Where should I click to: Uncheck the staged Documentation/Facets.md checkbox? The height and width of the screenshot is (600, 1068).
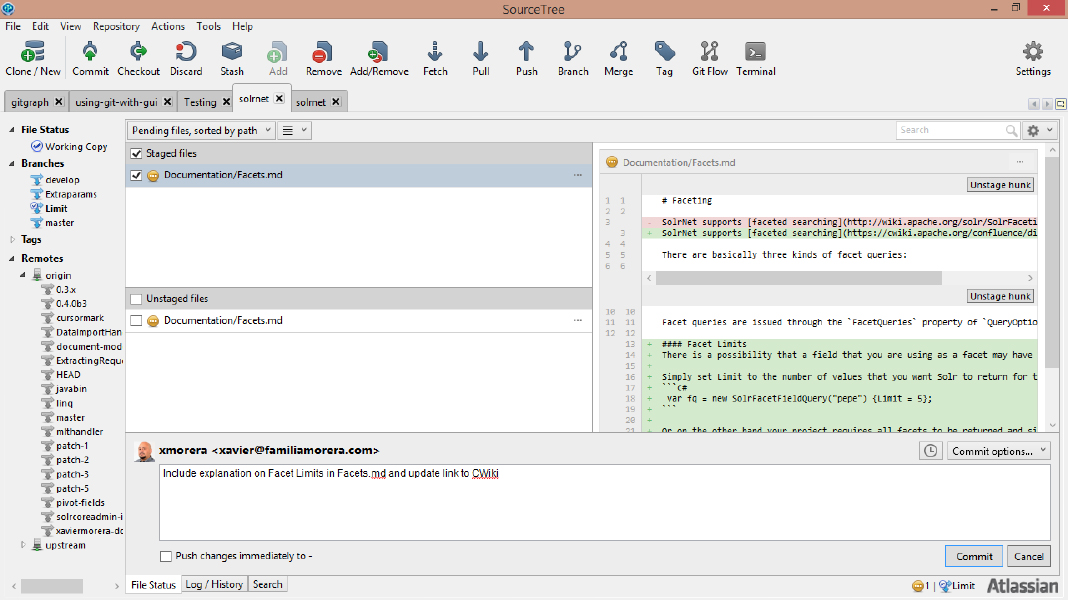click(x=137, y=175)
